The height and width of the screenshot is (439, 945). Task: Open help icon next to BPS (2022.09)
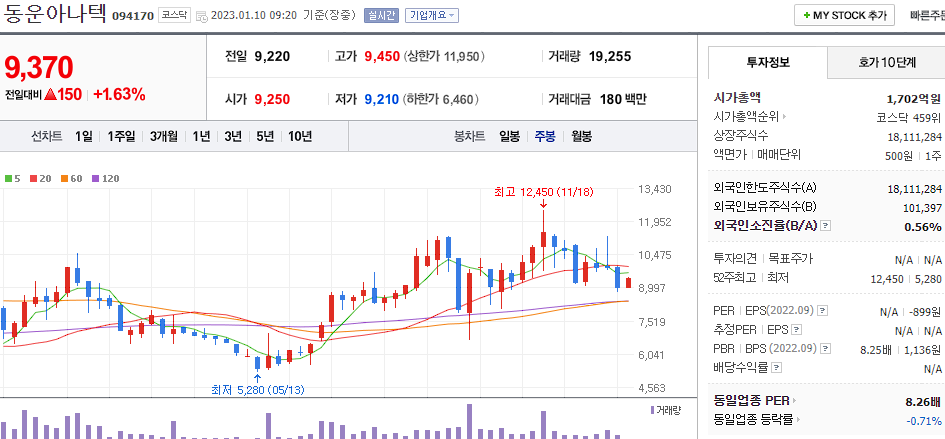(826, 349)
